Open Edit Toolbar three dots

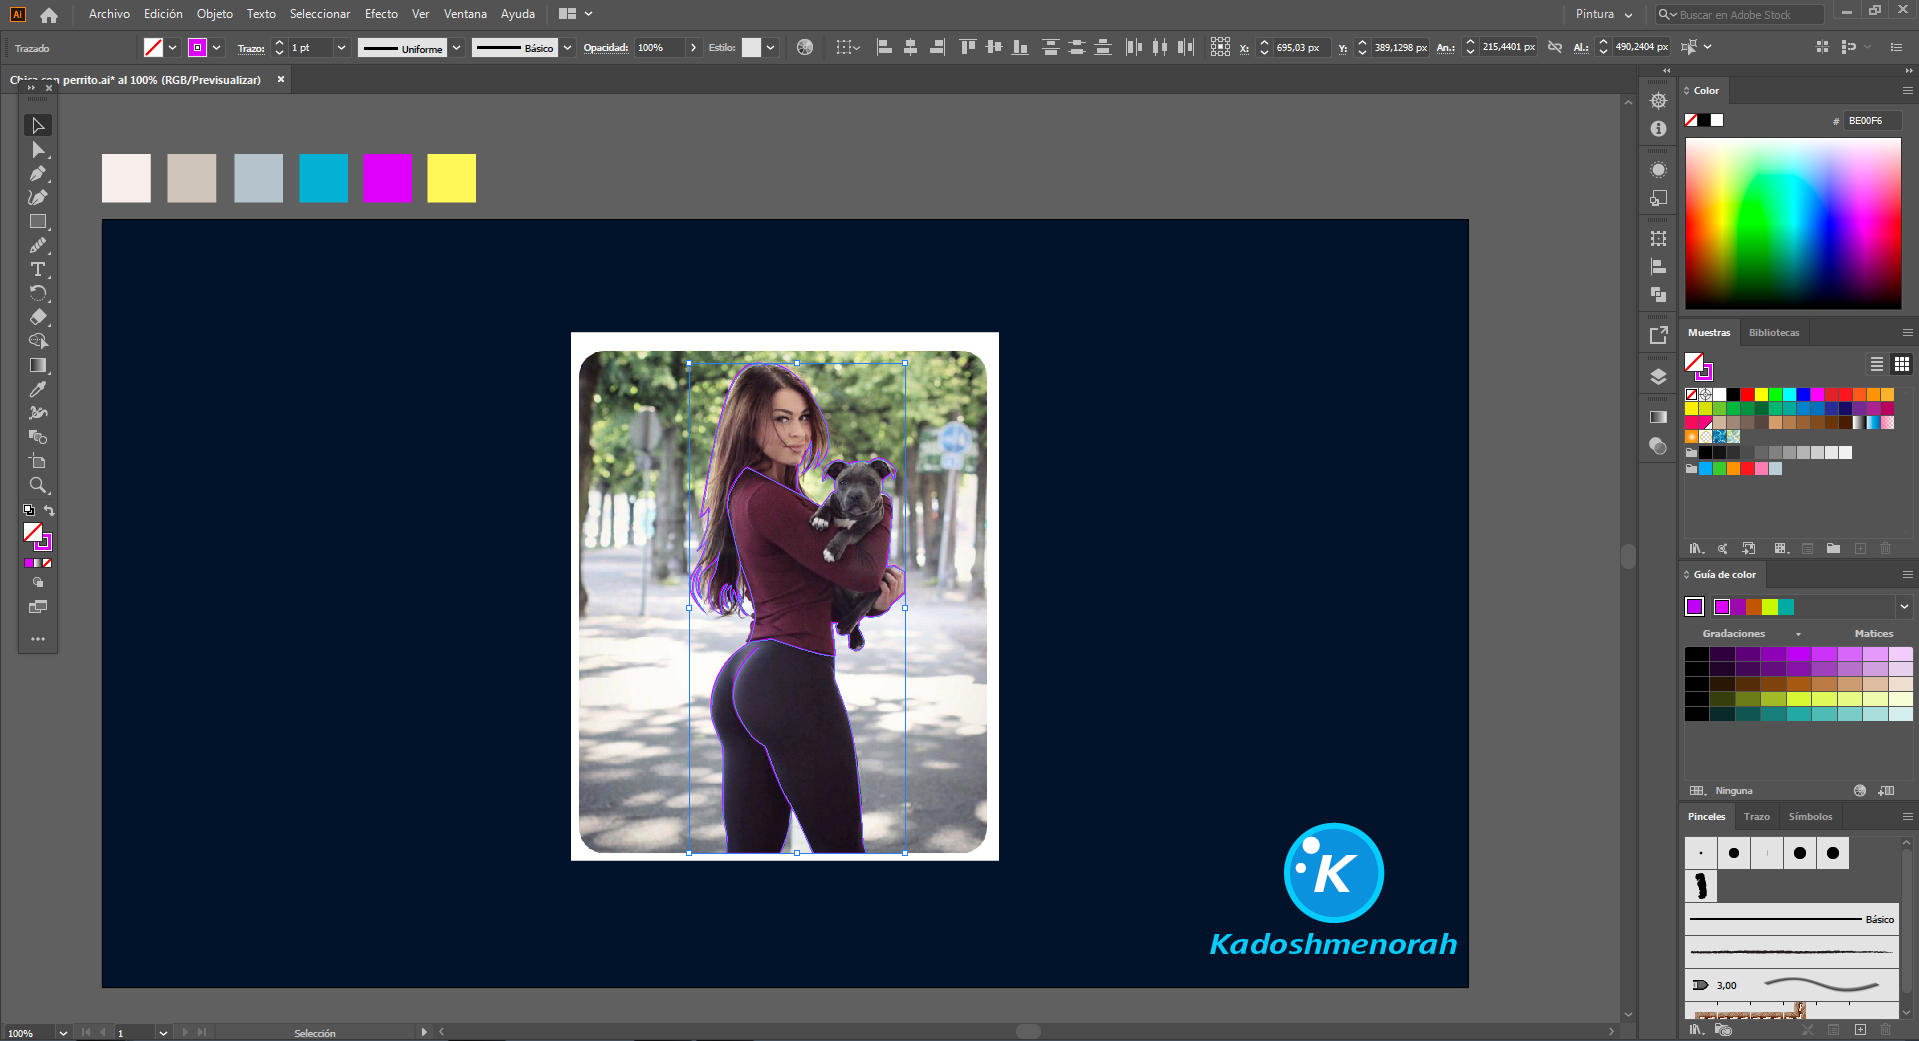point(38,638)
